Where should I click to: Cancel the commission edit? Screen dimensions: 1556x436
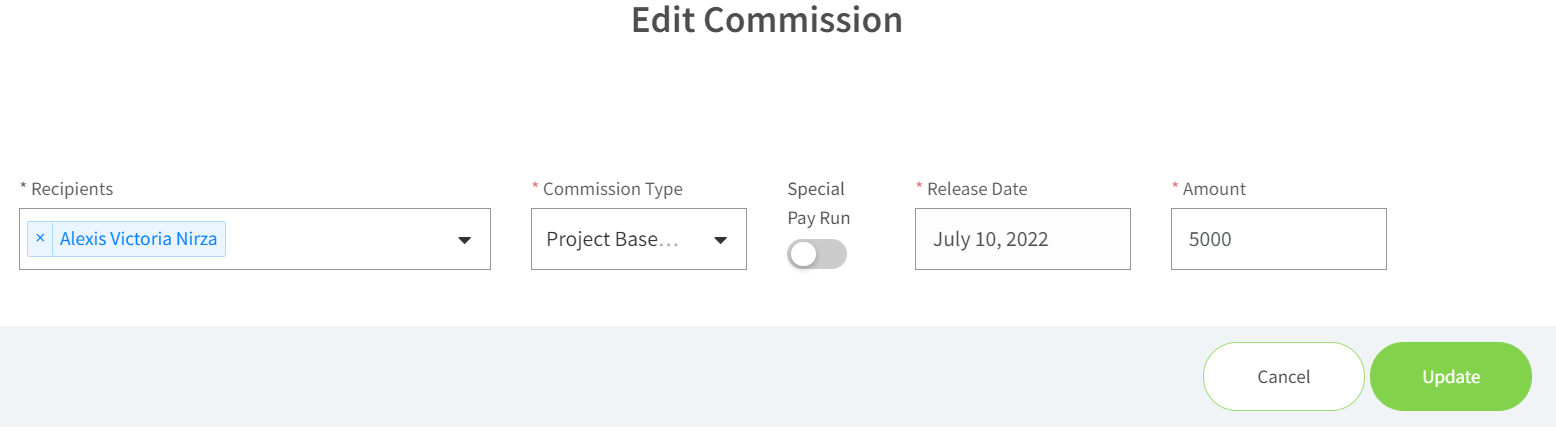(x=1284, y=377)
